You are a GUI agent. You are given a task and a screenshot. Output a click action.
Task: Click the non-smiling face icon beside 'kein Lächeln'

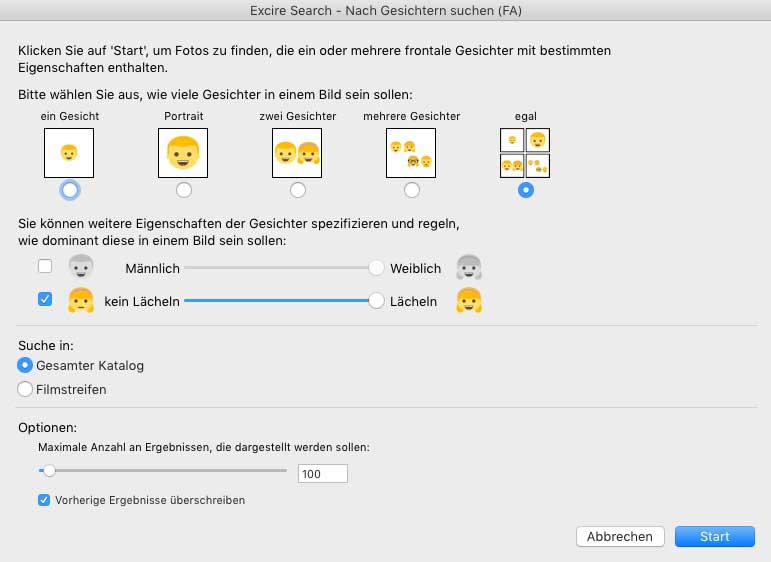pos(80,300)
